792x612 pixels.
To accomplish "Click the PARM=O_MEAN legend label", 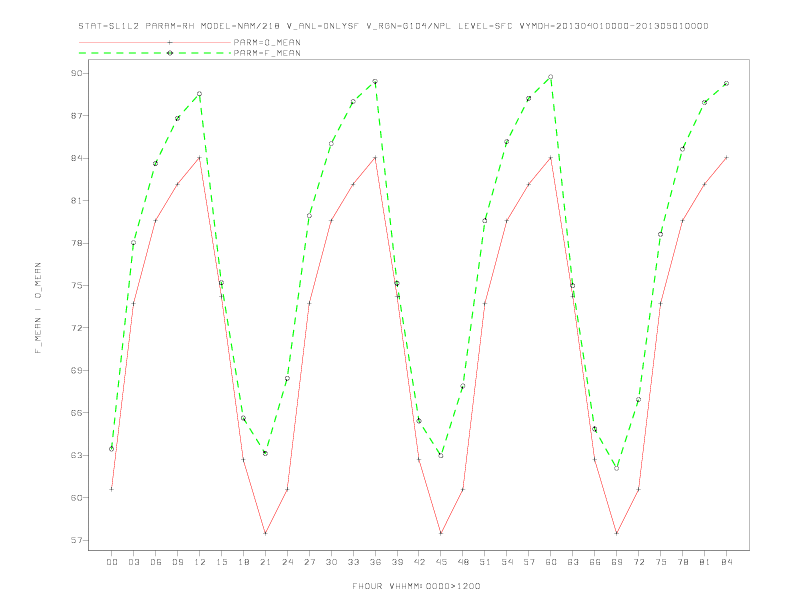I will tap(267, 42).
